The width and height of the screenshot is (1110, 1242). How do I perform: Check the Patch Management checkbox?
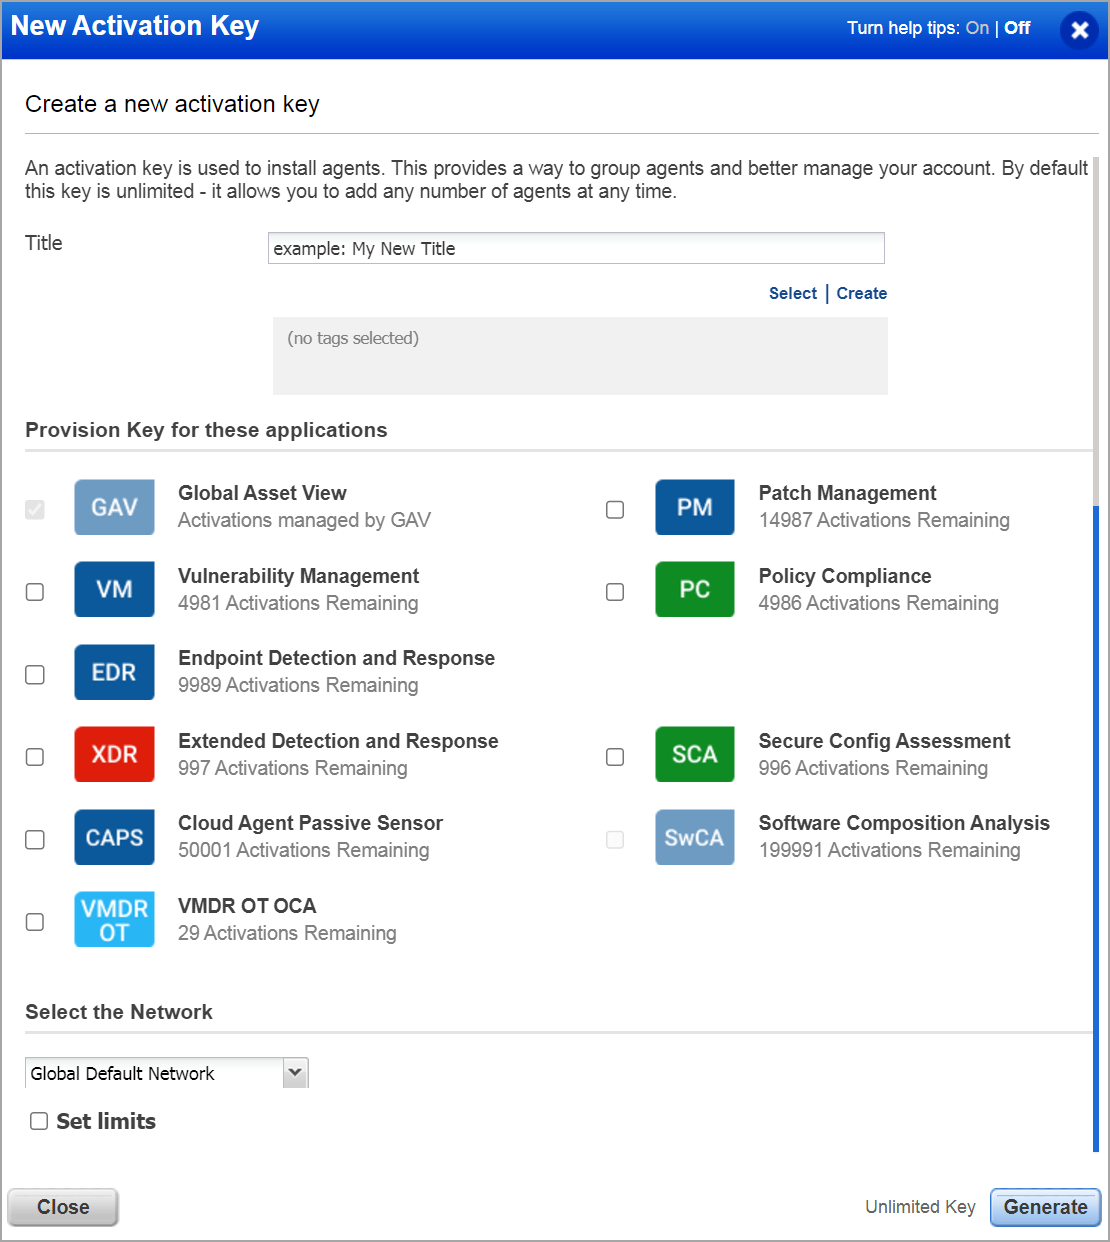point(615,510)
